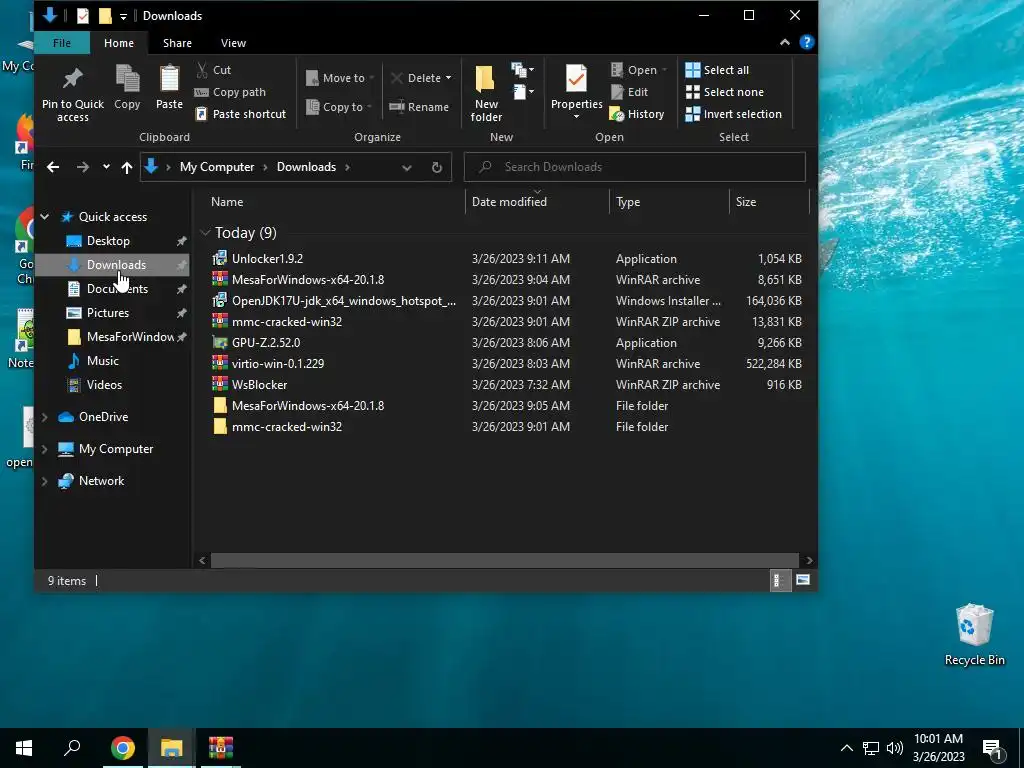Click Select none
1024x768 pixels.
coord(724,92)
